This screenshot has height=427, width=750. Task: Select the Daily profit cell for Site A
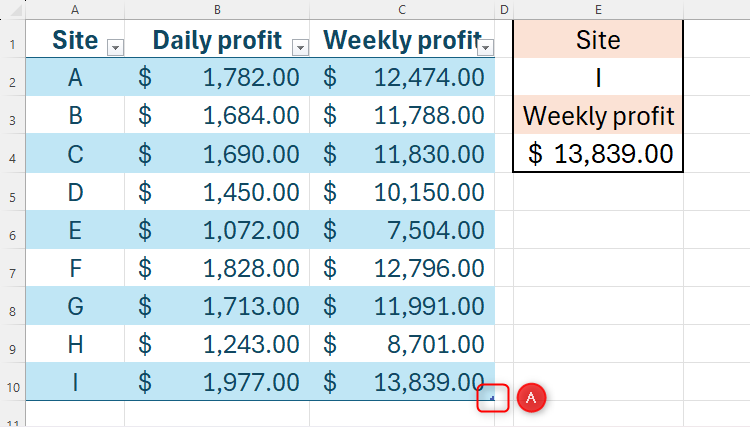click(217, 78)
